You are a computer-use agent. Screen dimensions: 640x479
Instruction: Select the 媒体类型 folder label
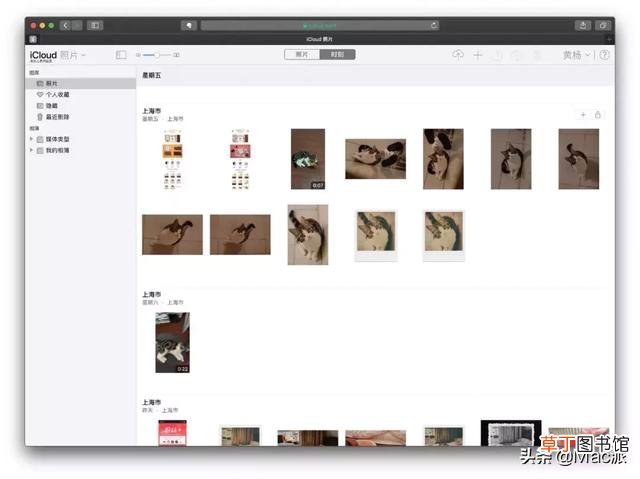(57, 139)
